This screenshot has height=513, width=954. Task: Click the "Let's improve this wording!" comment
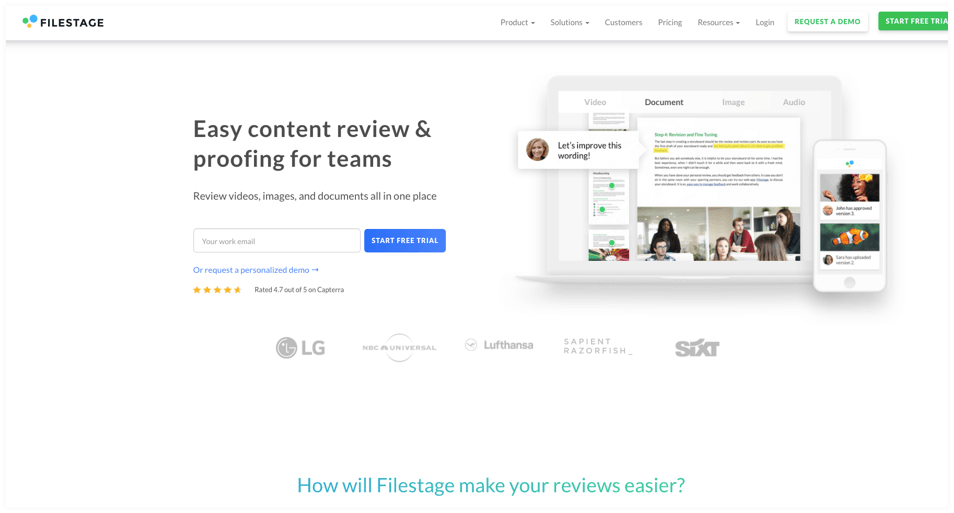click(590, 150)
